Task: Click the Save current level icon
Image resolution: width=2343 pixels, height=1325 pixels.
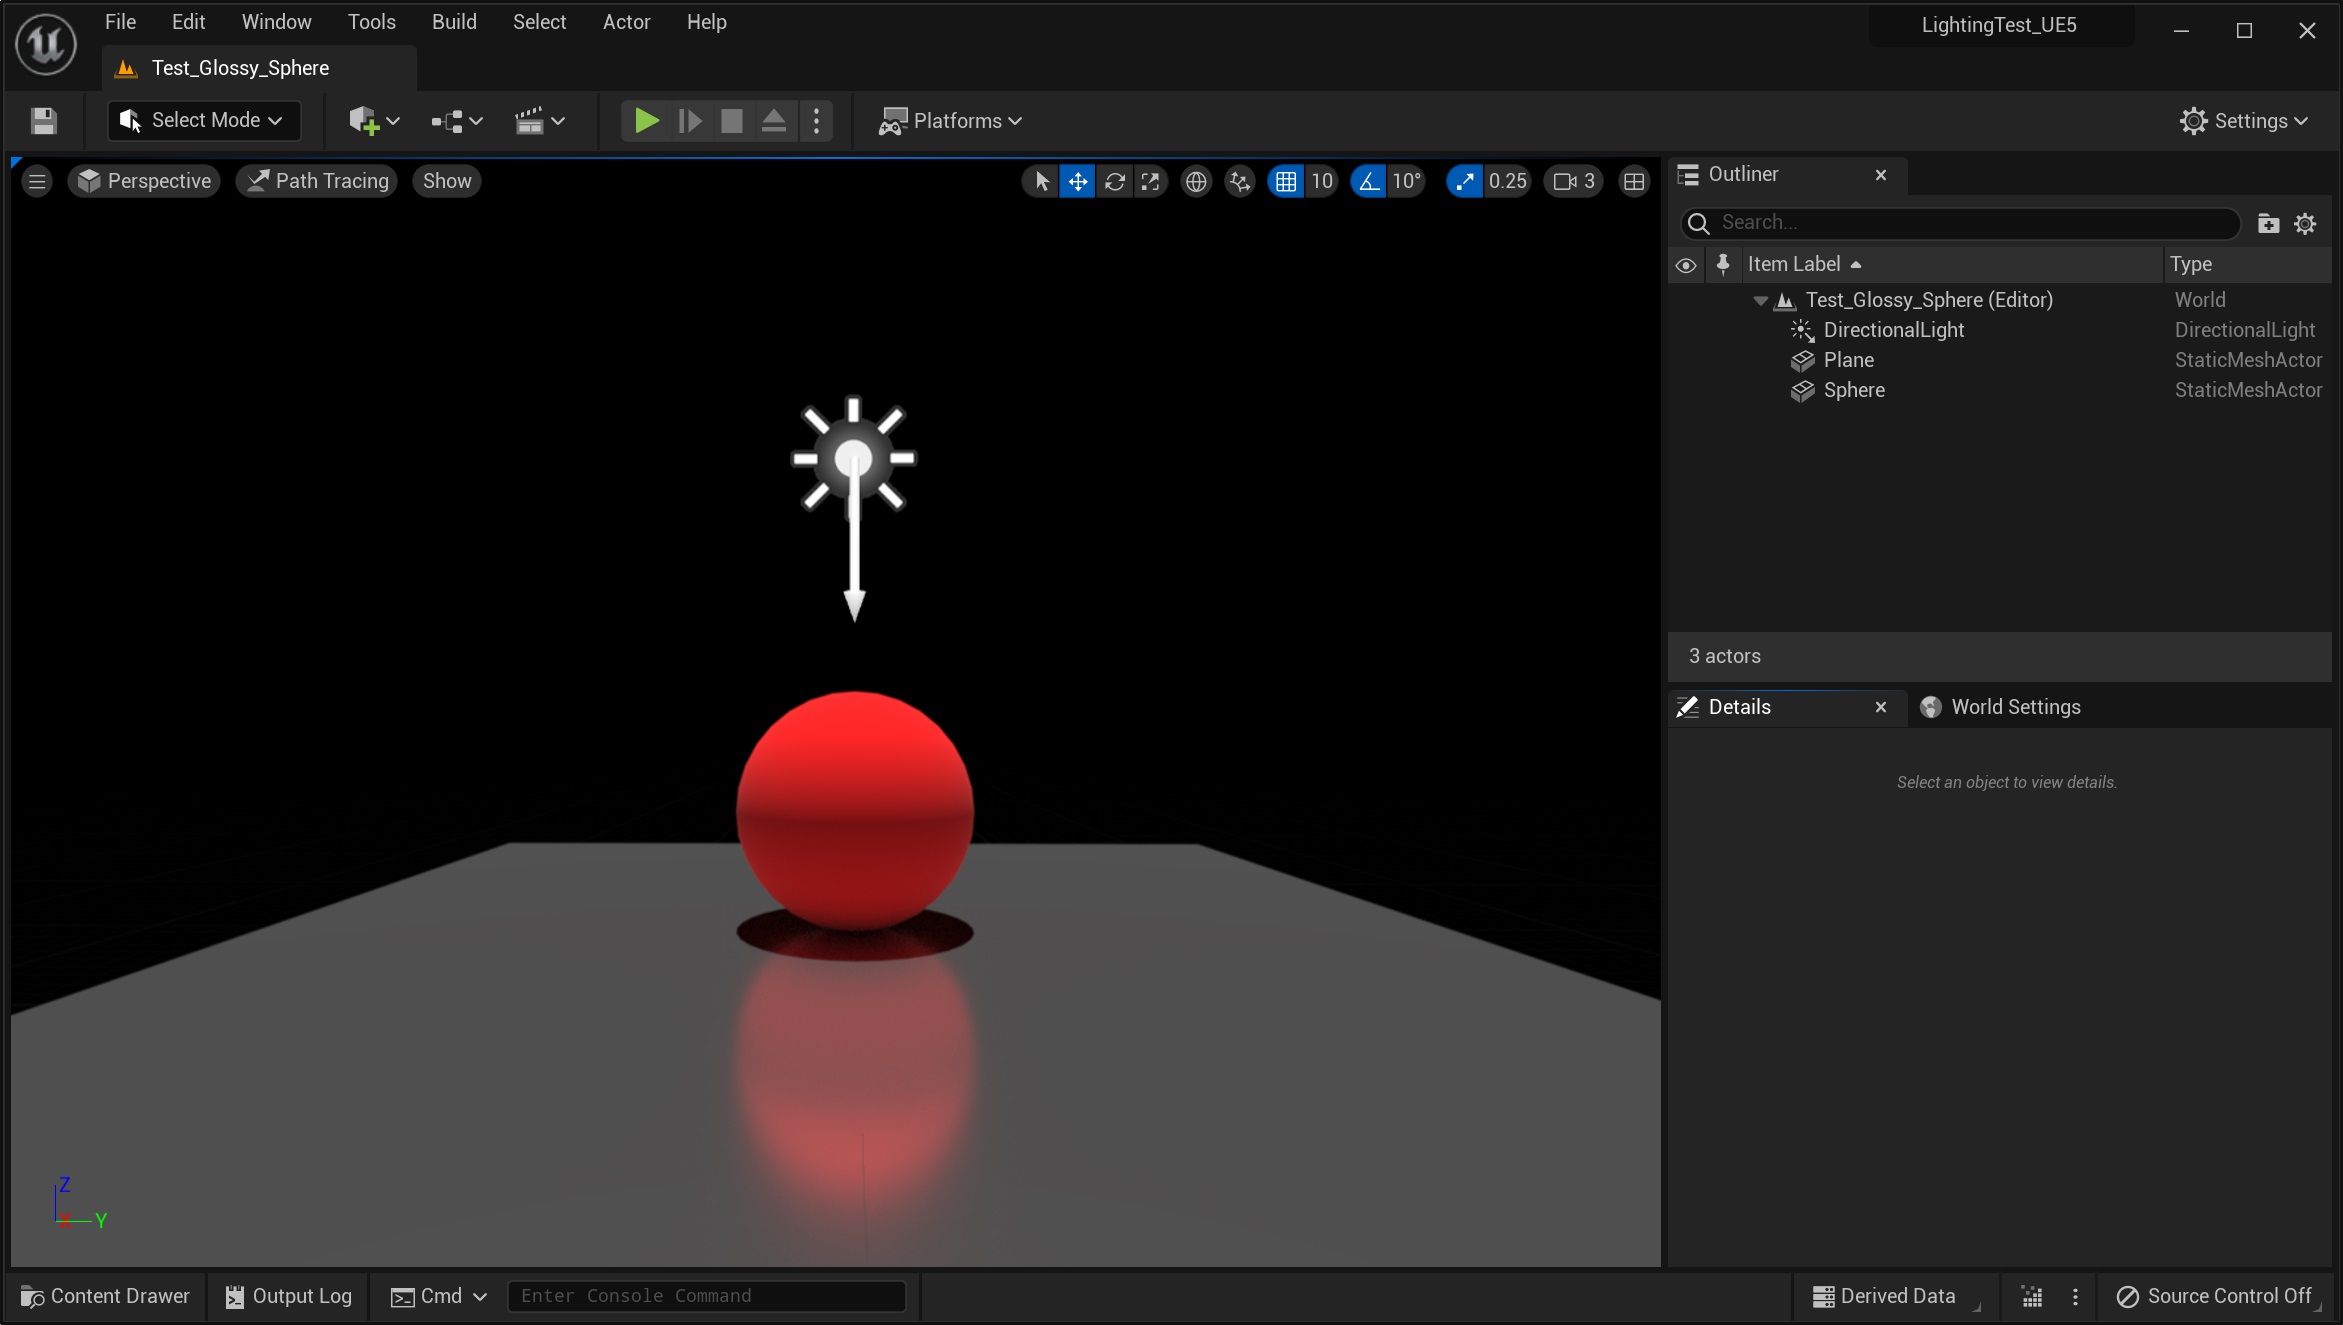Action: click(x=43, y=121)
